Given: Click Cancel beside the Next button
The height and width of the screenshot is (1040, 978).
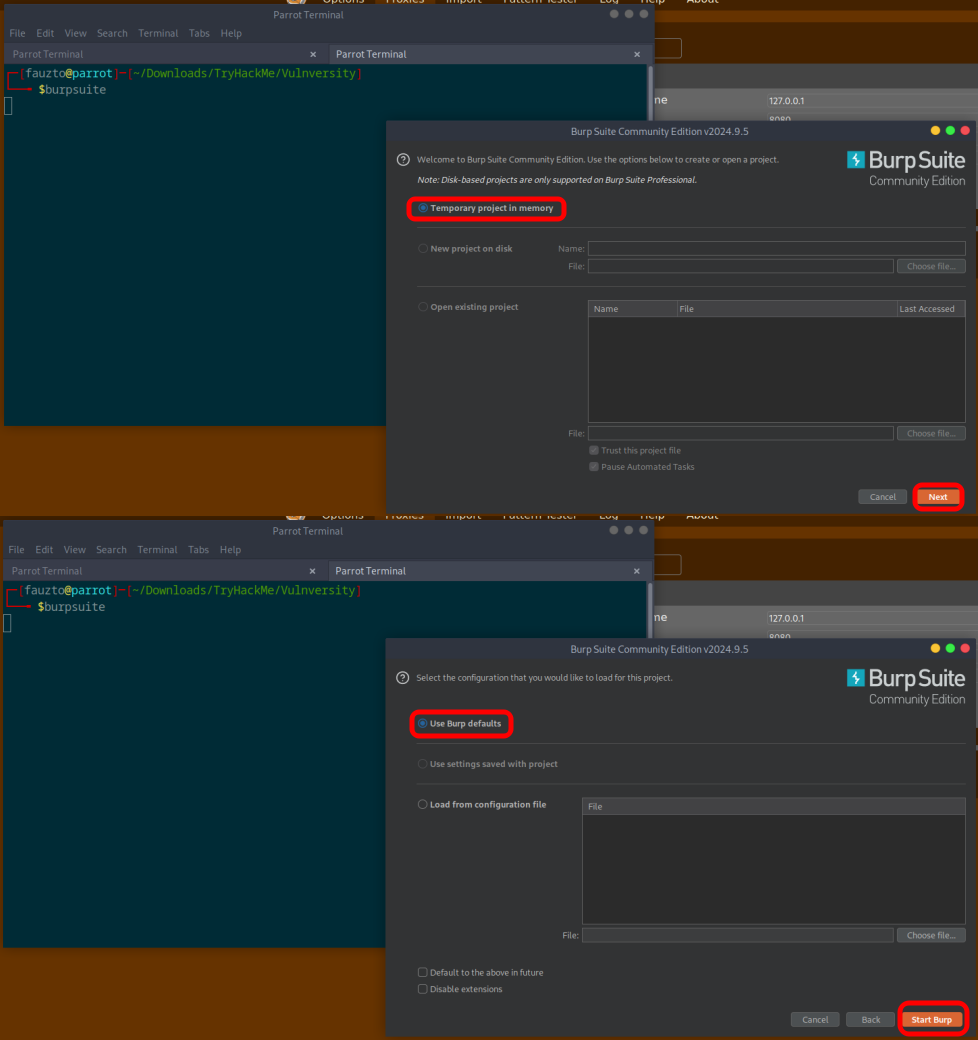Looking at the screenshot, I should coord(883,497).
